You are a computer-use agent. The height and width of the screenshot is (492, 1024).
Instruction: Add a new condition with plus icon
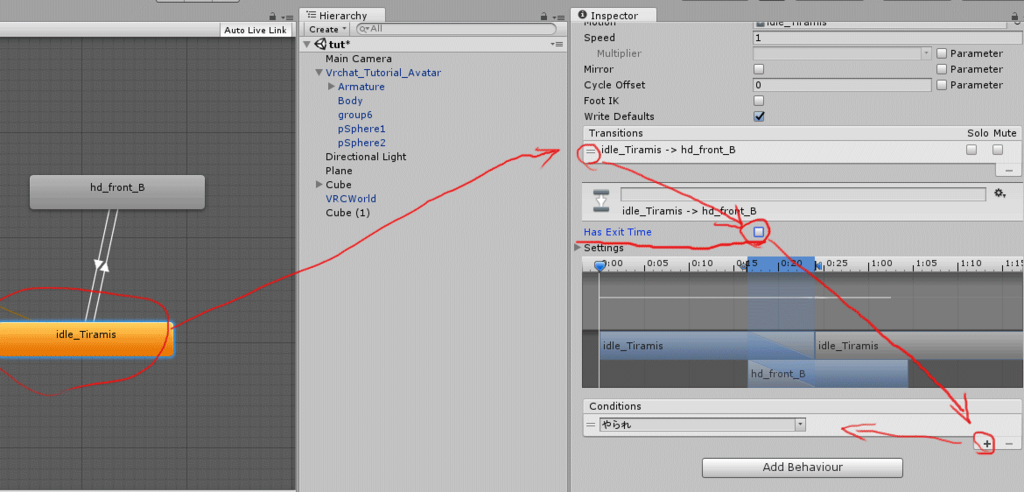coord(987,444)
